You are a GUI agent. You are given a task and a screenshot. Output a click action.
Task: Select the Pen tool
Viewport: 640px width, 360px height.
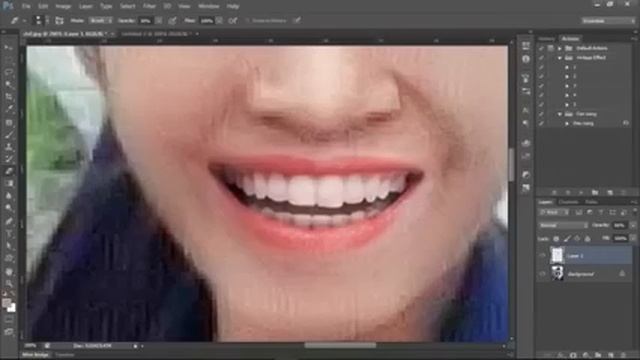pos(9,221)
